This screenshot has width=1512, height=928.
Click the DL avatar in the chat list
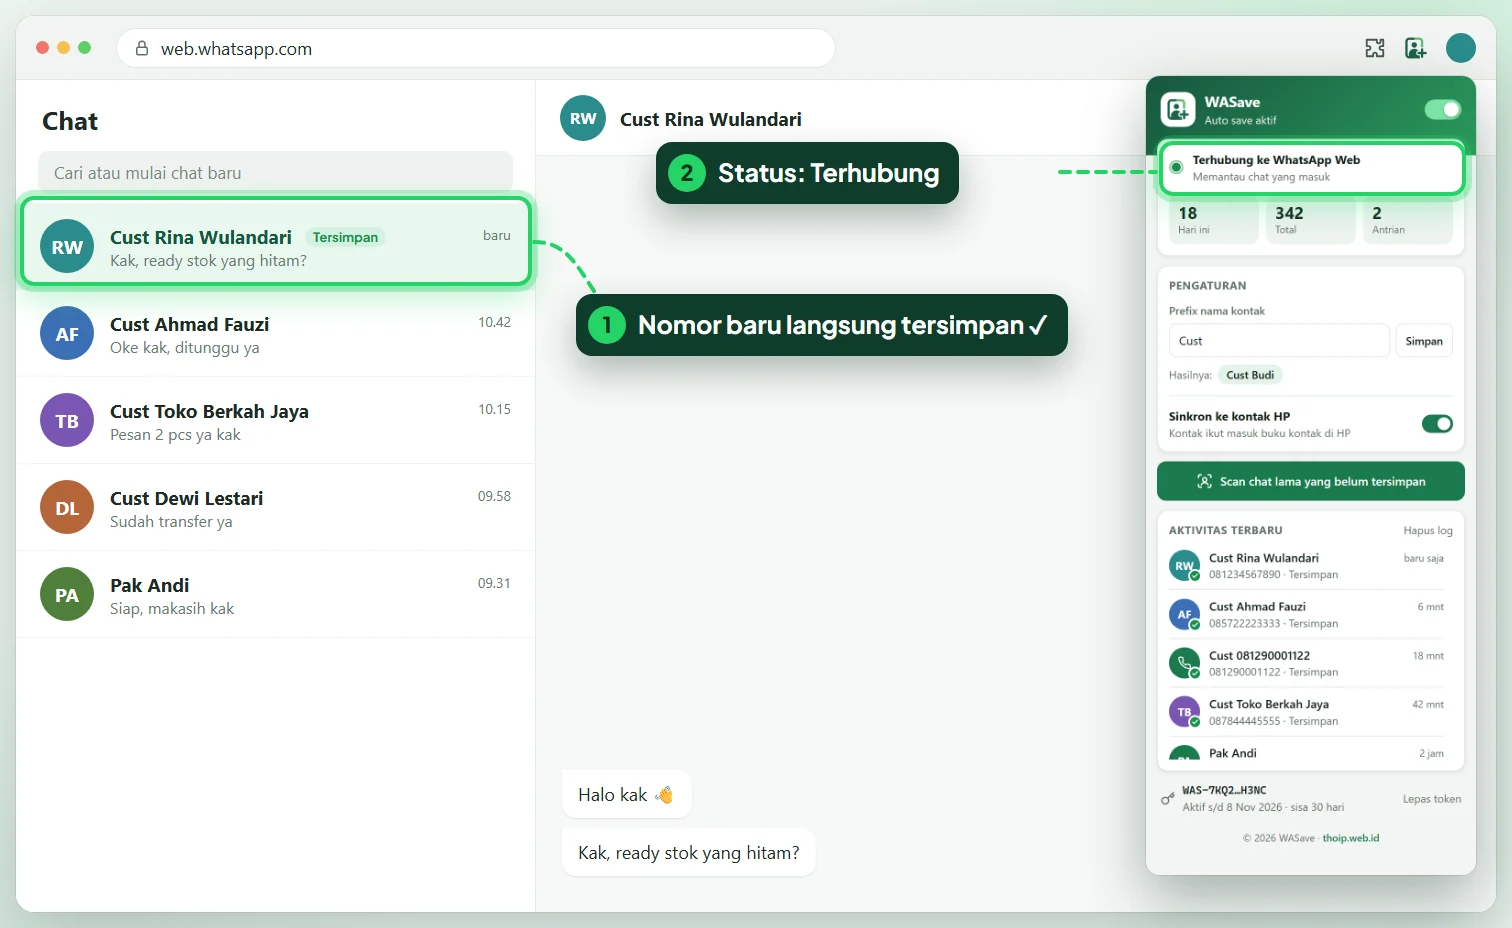pyautogui.click(x=67, y=507)
